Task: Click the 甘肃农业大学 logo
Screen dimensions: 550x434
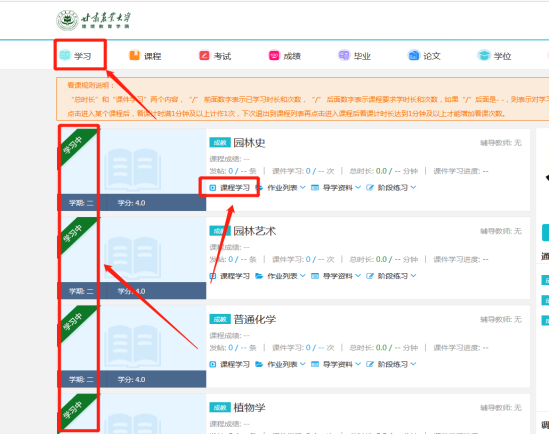Action: click(x=93, y=20)
